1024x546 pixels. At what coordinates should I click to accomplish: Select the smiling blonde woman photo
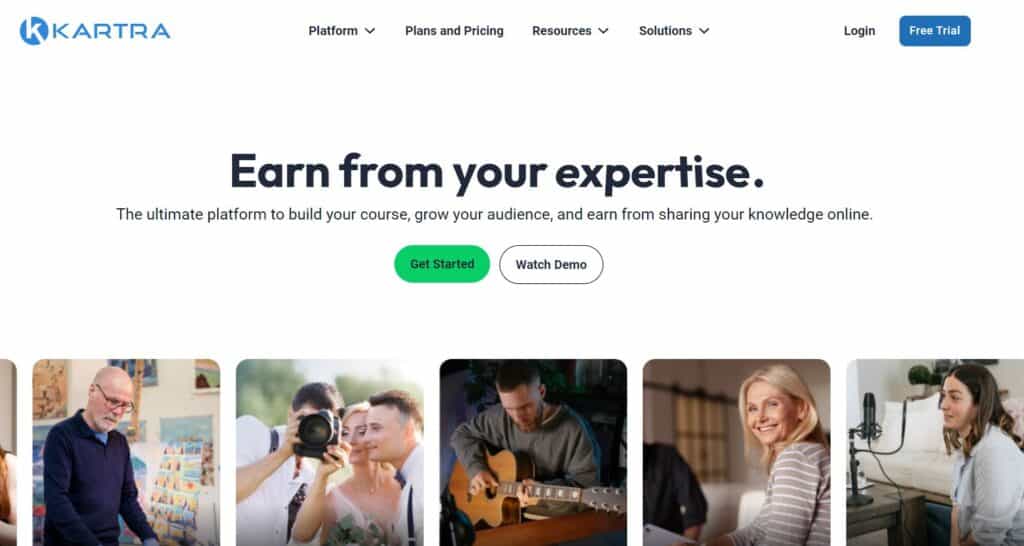pyautogui.click(x=737, y=452)
